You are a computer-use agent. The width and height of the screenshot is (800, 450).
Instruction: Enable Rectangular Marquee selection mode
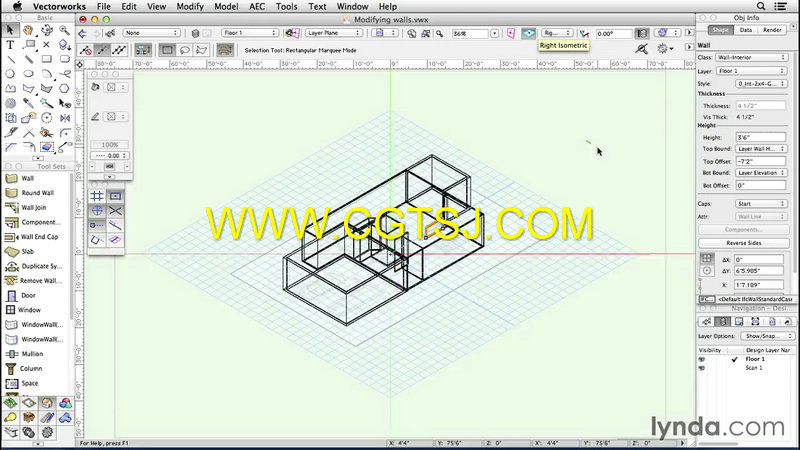[x=167, y=50]
